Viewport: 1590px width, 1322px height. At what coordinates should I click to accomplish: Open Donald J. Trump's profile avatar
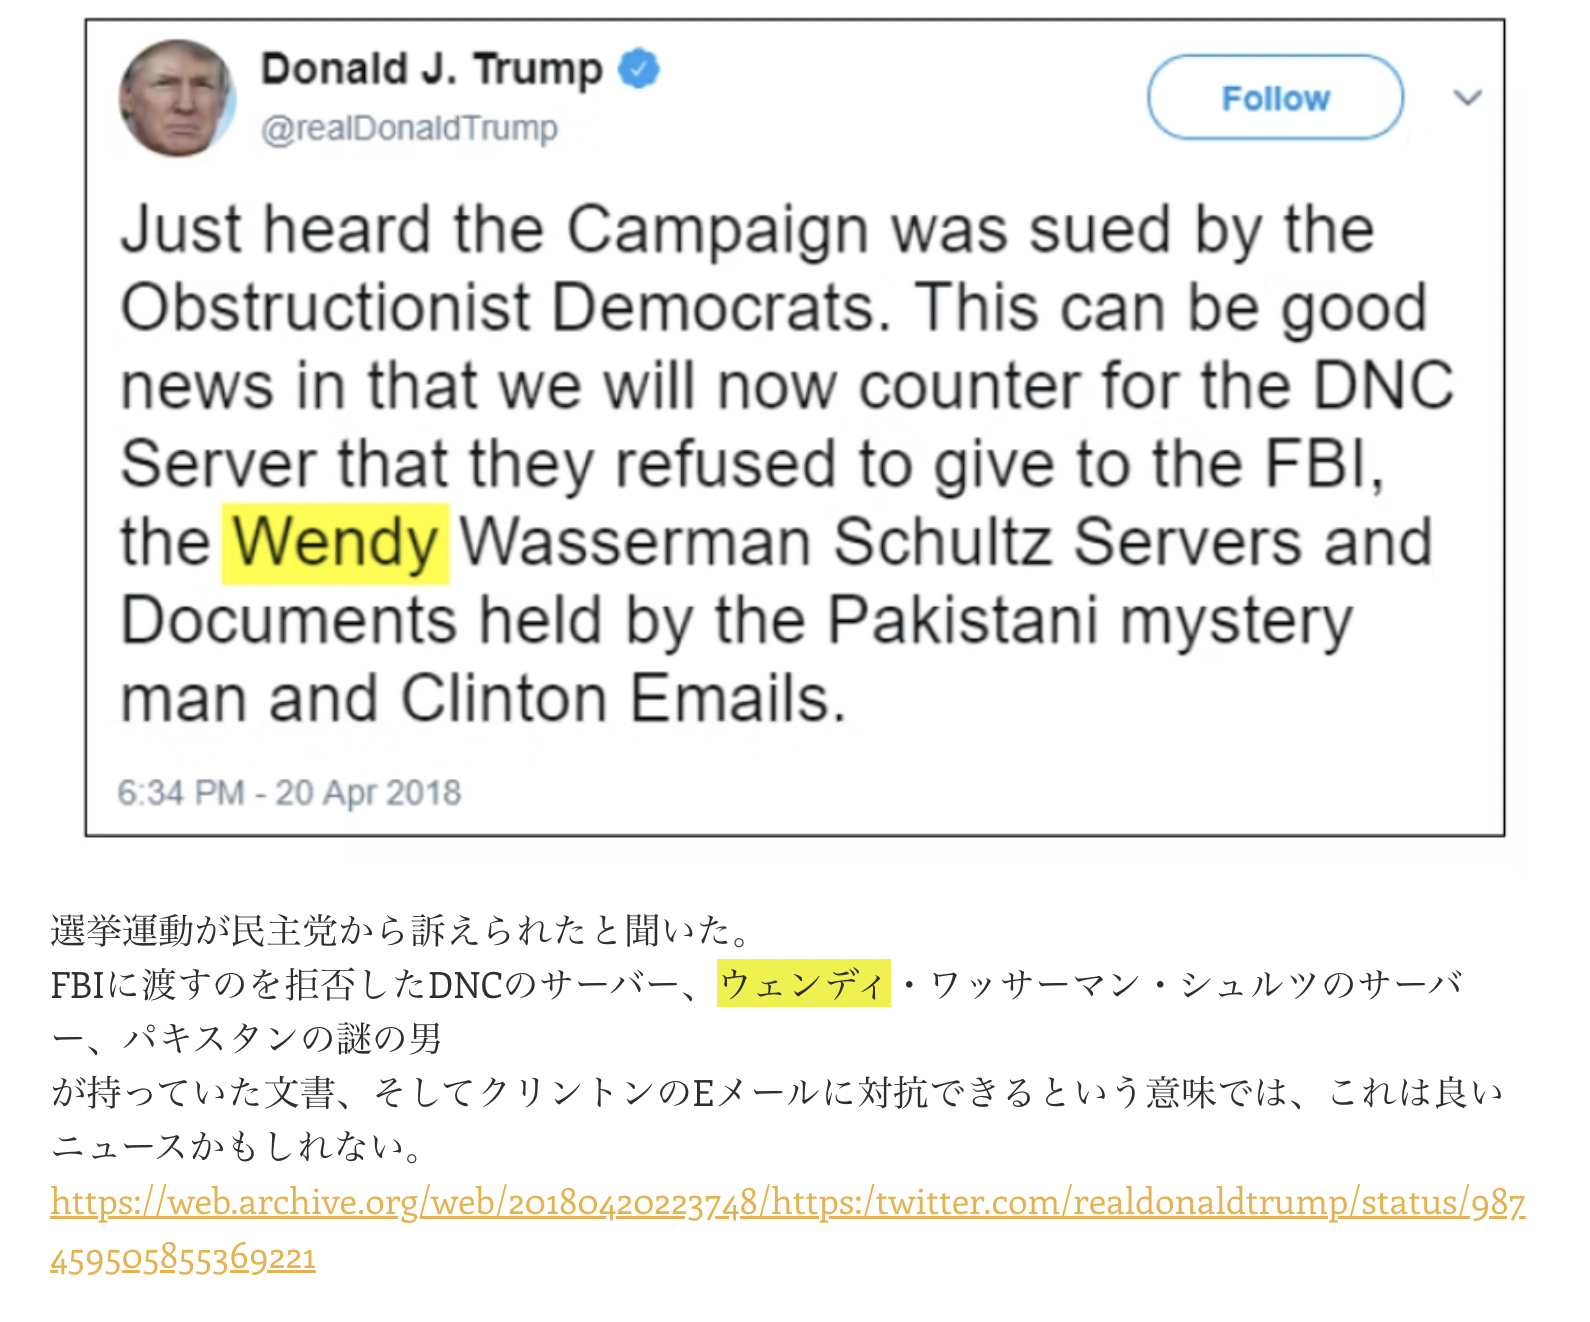click(177, 98)
